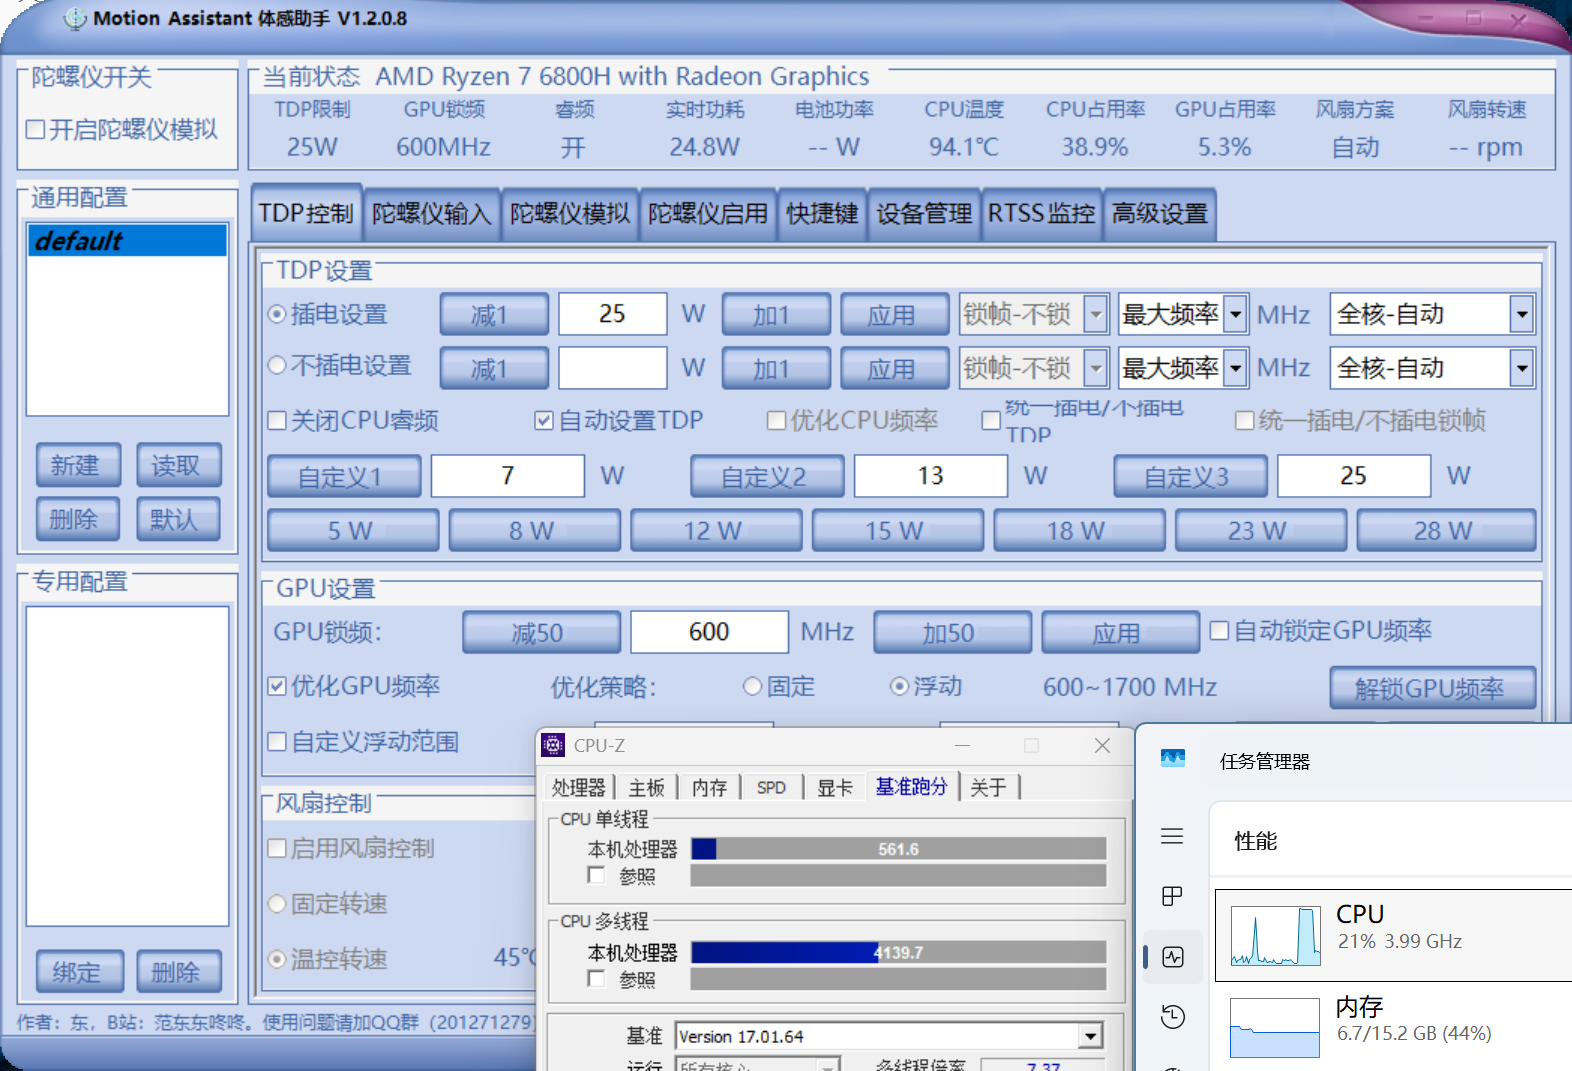Switch to RTSS监控 tab

pyautogui.click(x=1042, y=214)
